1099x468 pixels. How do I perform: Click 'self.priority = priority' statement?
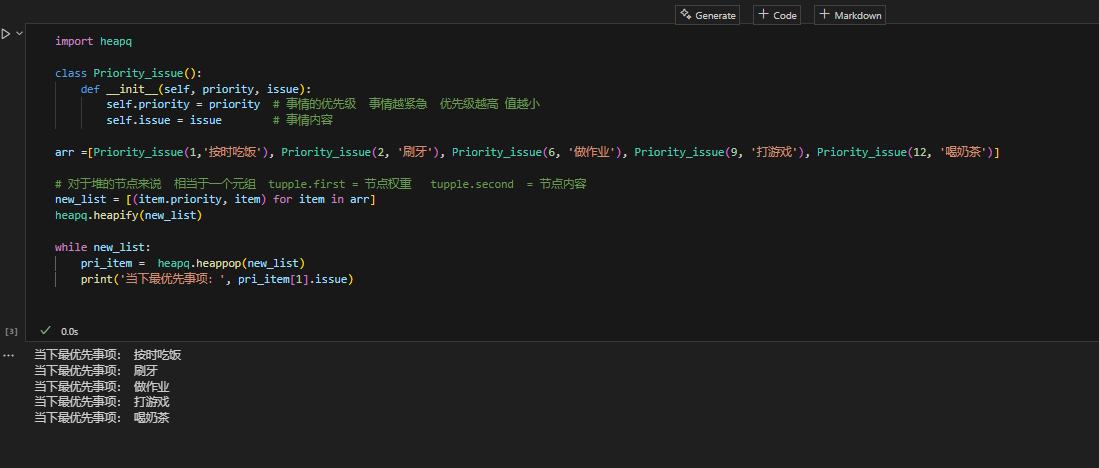click(x=183, y=104)
